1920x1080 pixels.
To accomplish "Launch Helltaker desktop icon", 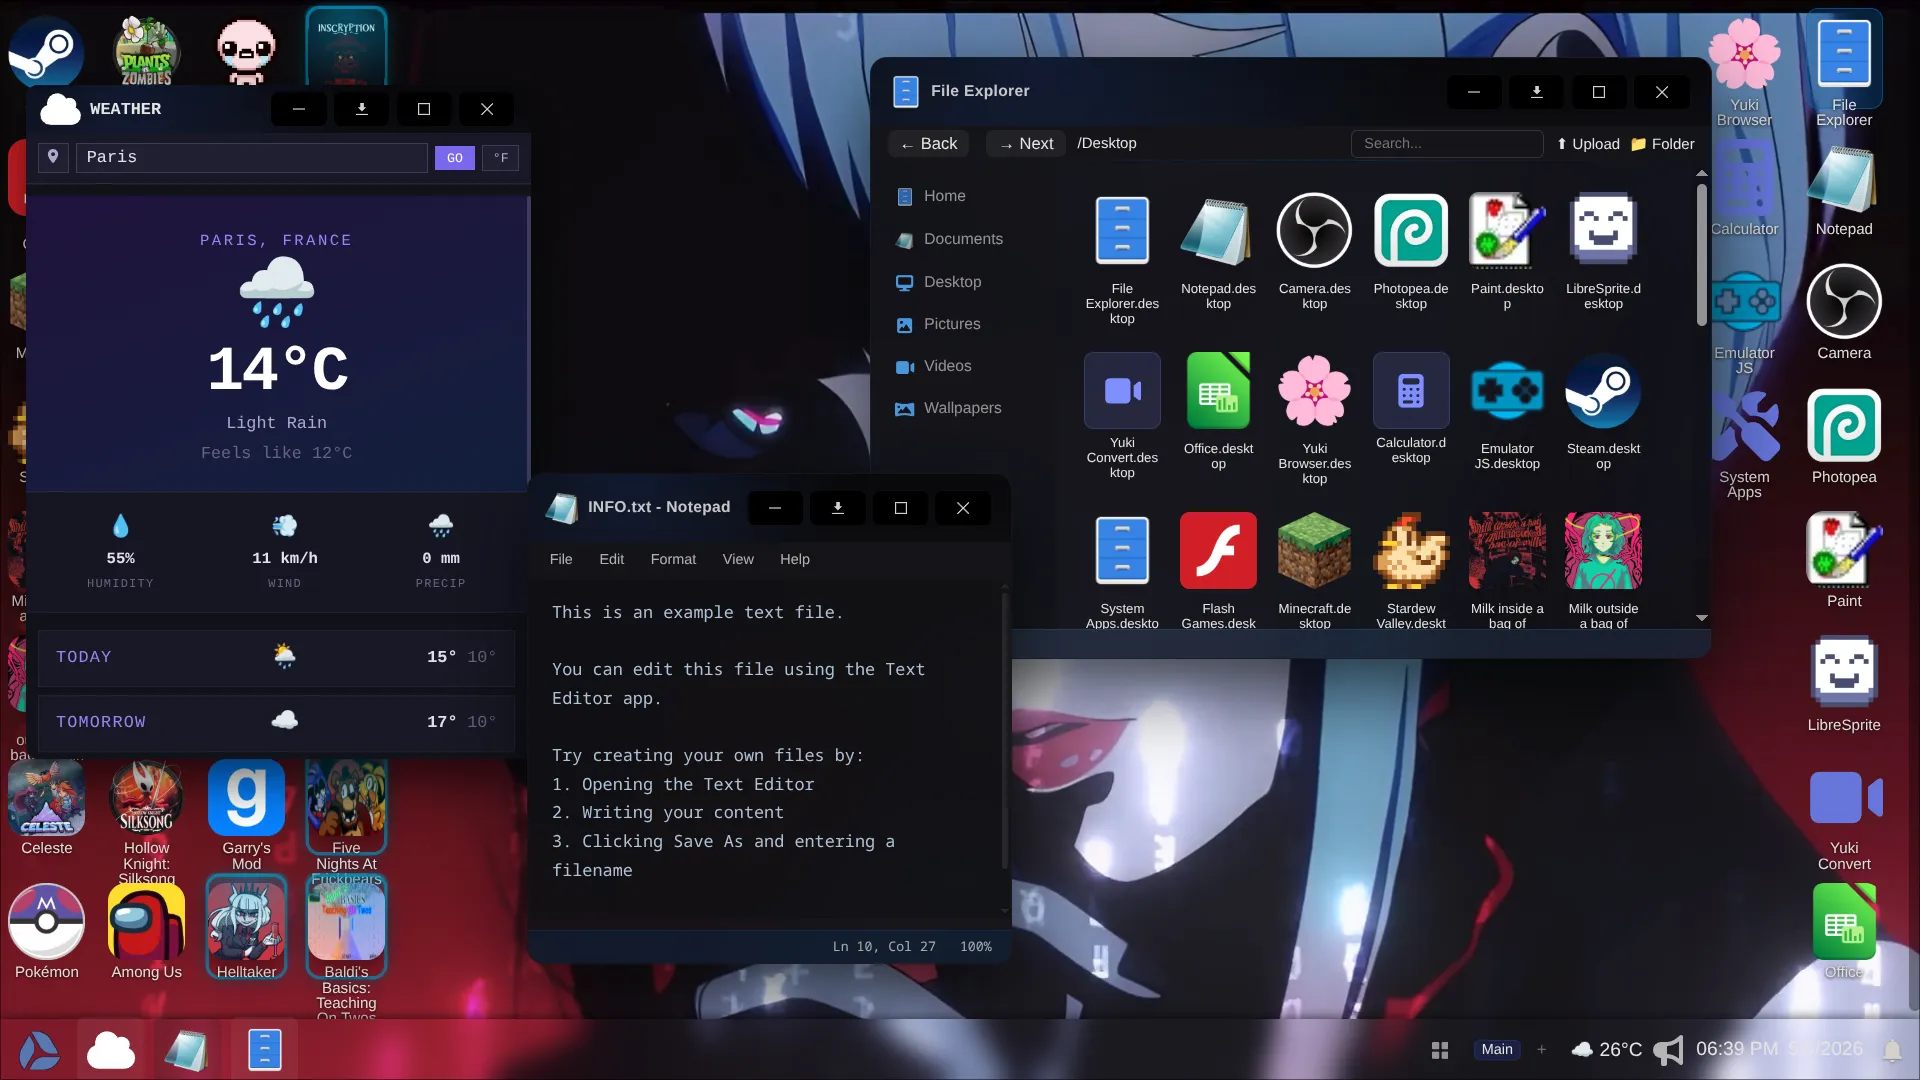I will (x=246, y=927).
